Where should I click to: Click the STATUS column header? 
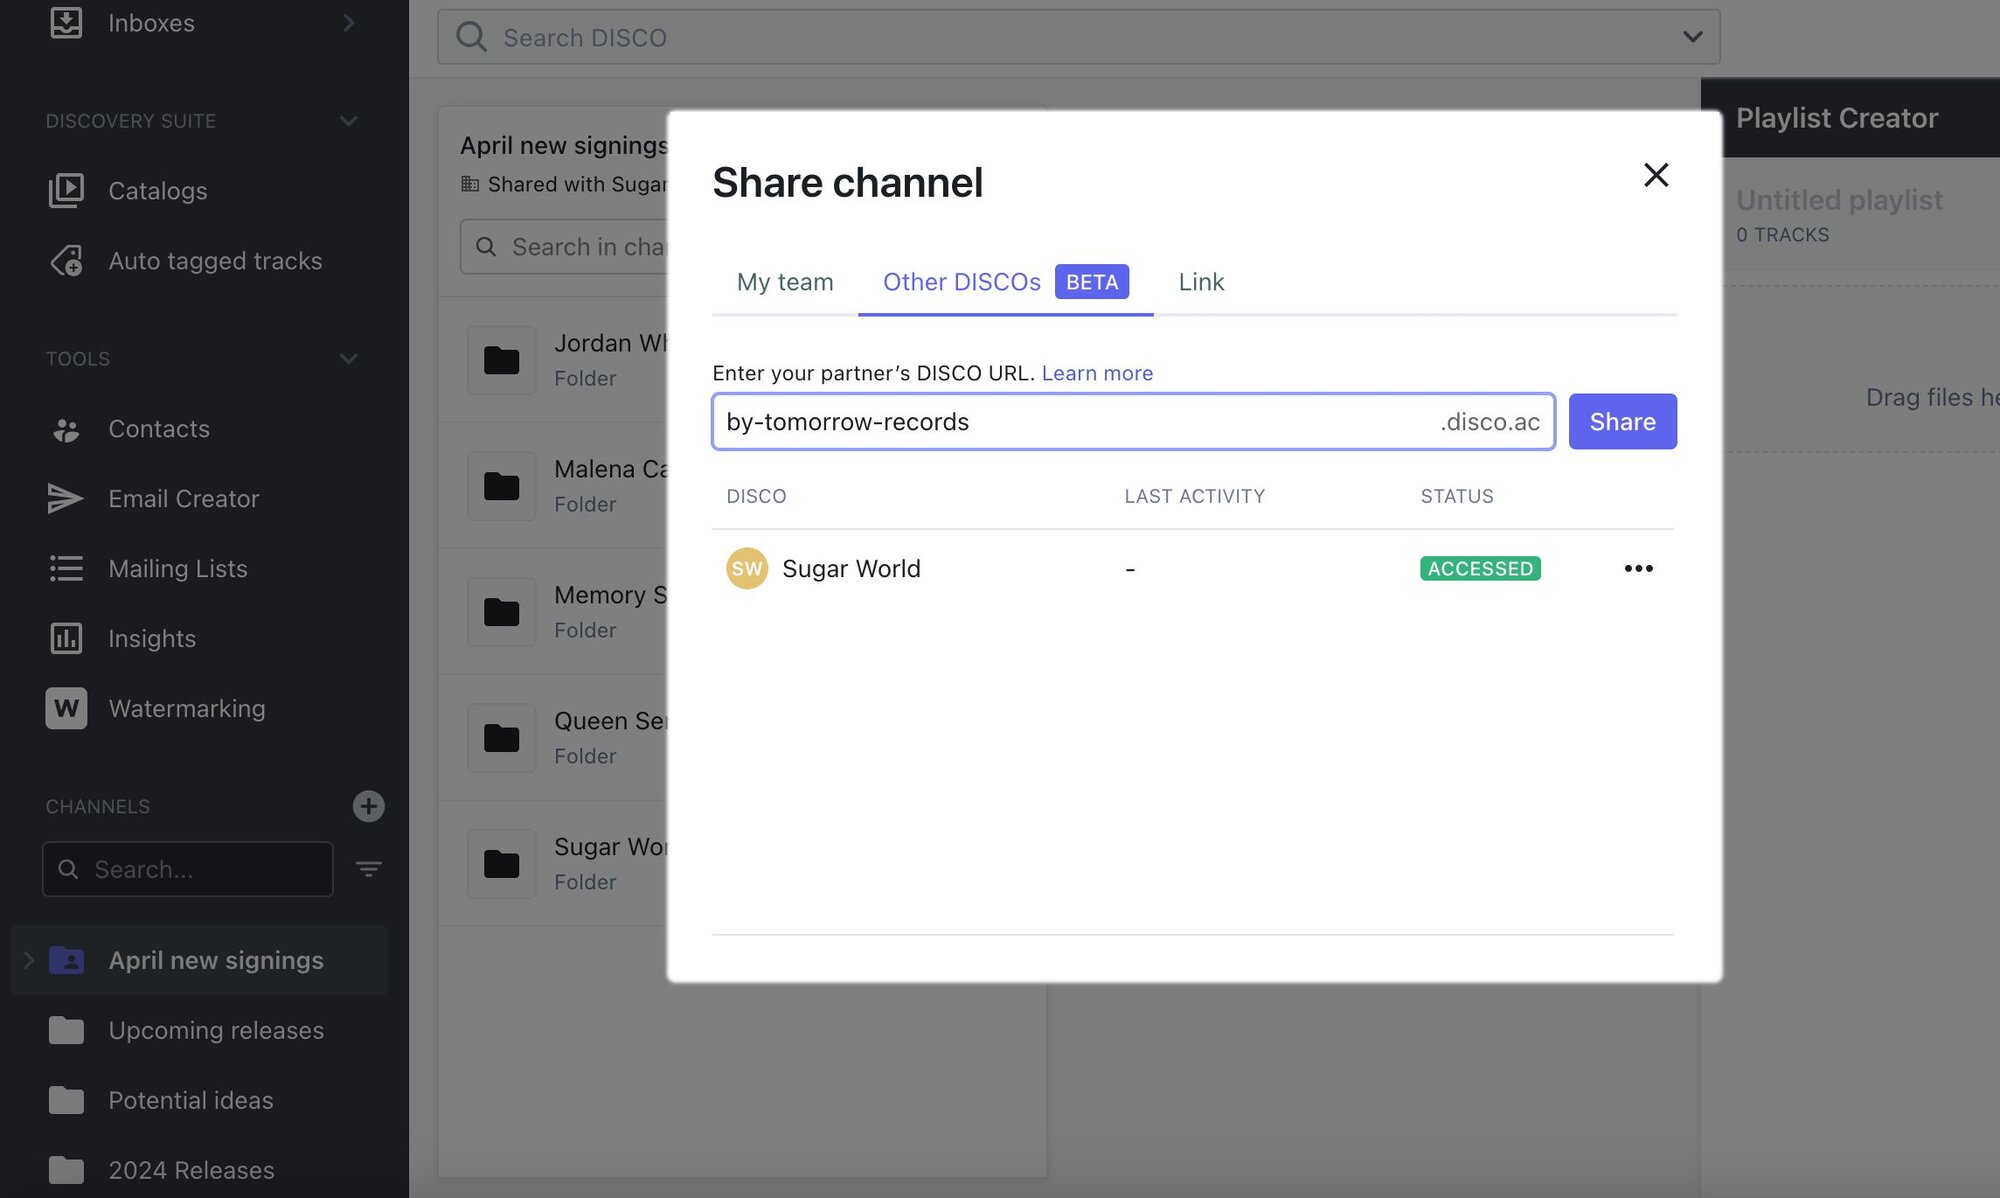(x=1457, y=496)
